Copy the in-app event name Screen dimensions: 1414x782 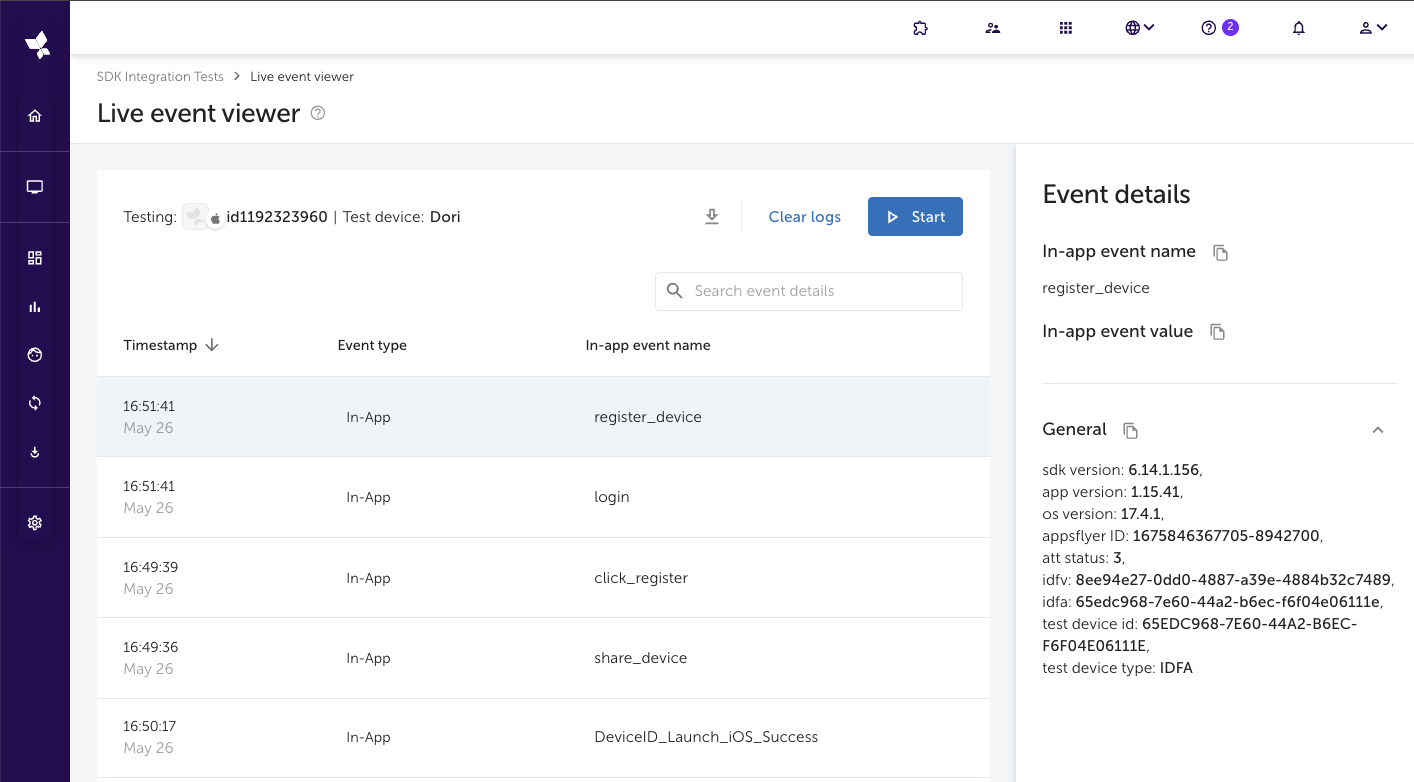(1220, 253)
